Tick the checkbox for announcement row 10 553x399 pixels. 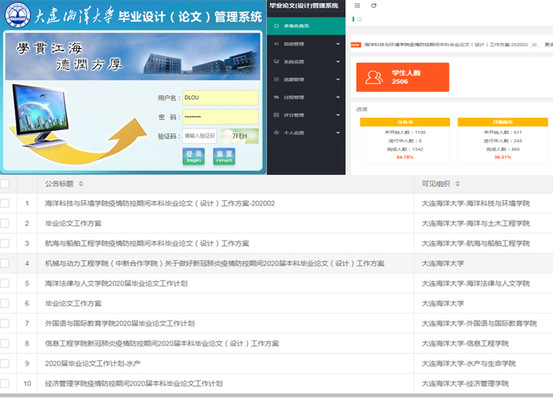[x=5, y=383]
